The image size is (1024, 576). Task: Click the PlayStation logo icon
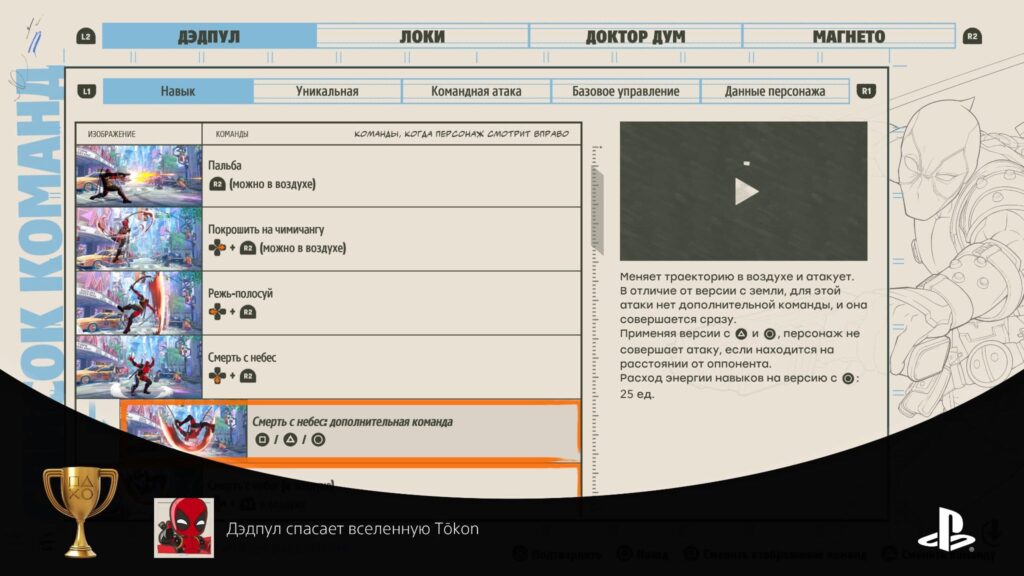point(946,530)
